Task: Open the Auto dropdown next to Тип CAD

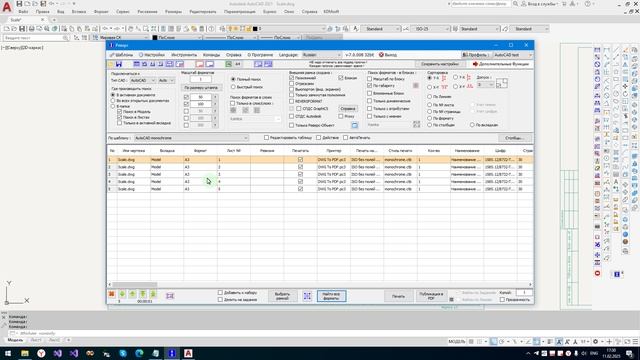Action: [x=166, y=80]
